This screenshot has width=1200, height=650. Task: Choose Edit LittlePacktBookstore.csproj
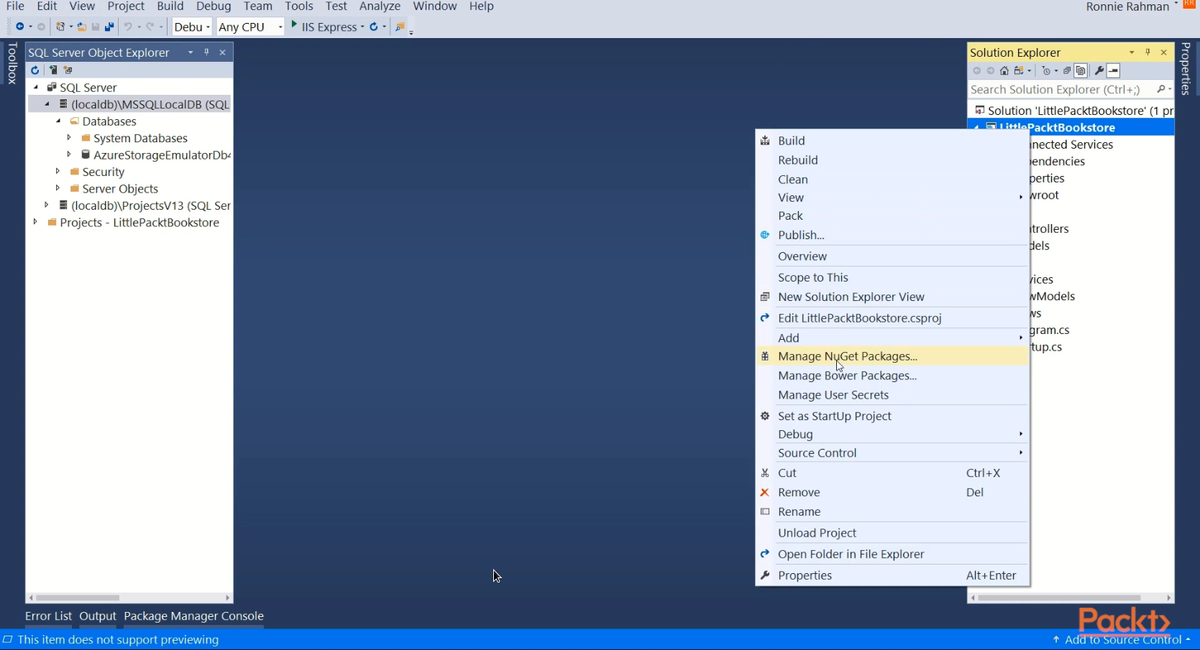pyautogui.click(x=860, y=318)
